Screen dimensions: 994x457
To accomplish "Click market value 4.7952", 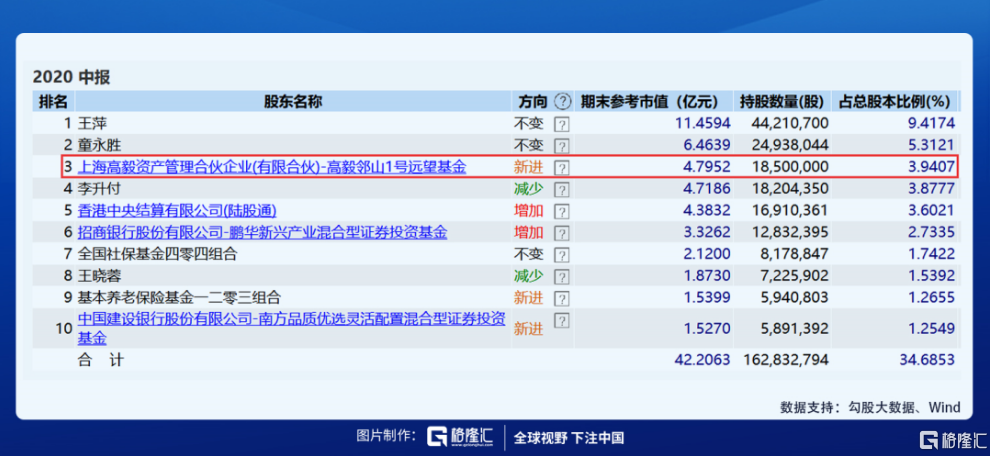I will click(707, 167).
